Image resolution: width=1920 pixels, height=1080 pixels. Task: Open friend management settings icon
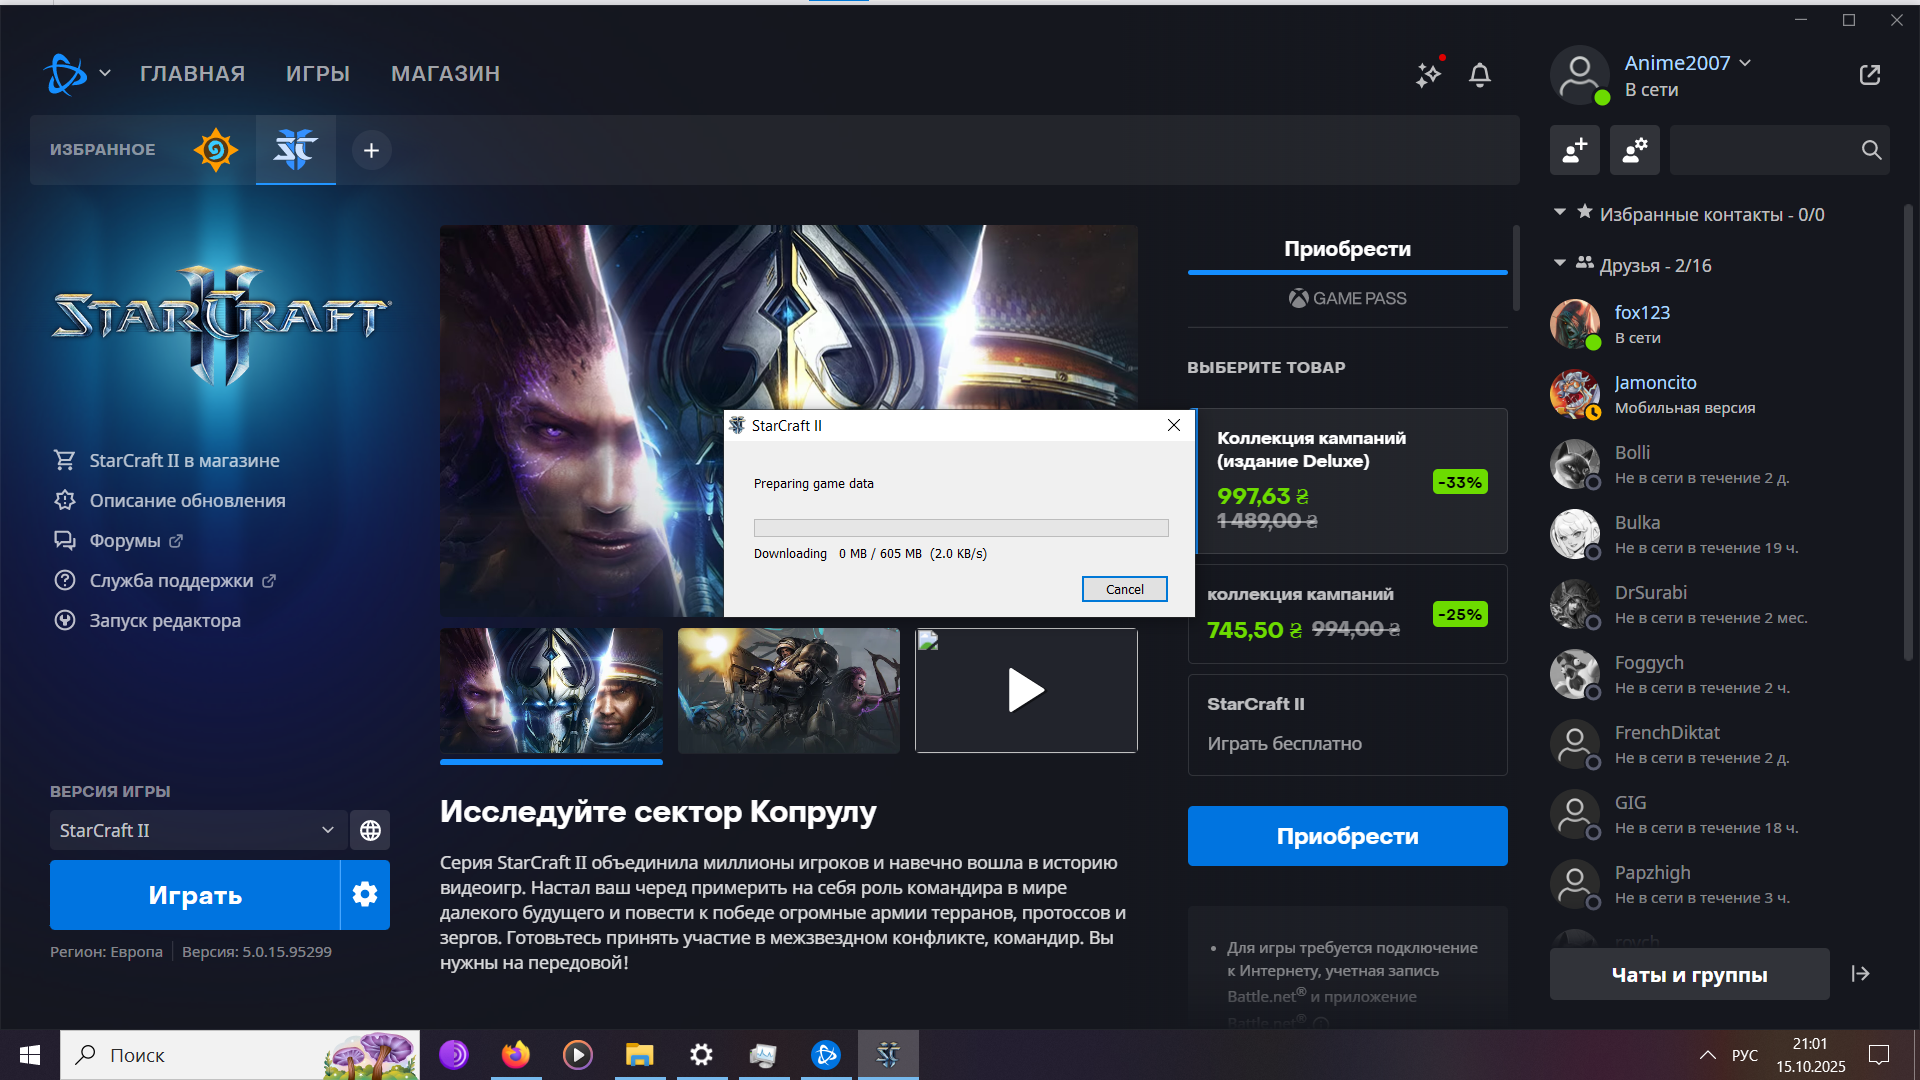point(1635,150)
